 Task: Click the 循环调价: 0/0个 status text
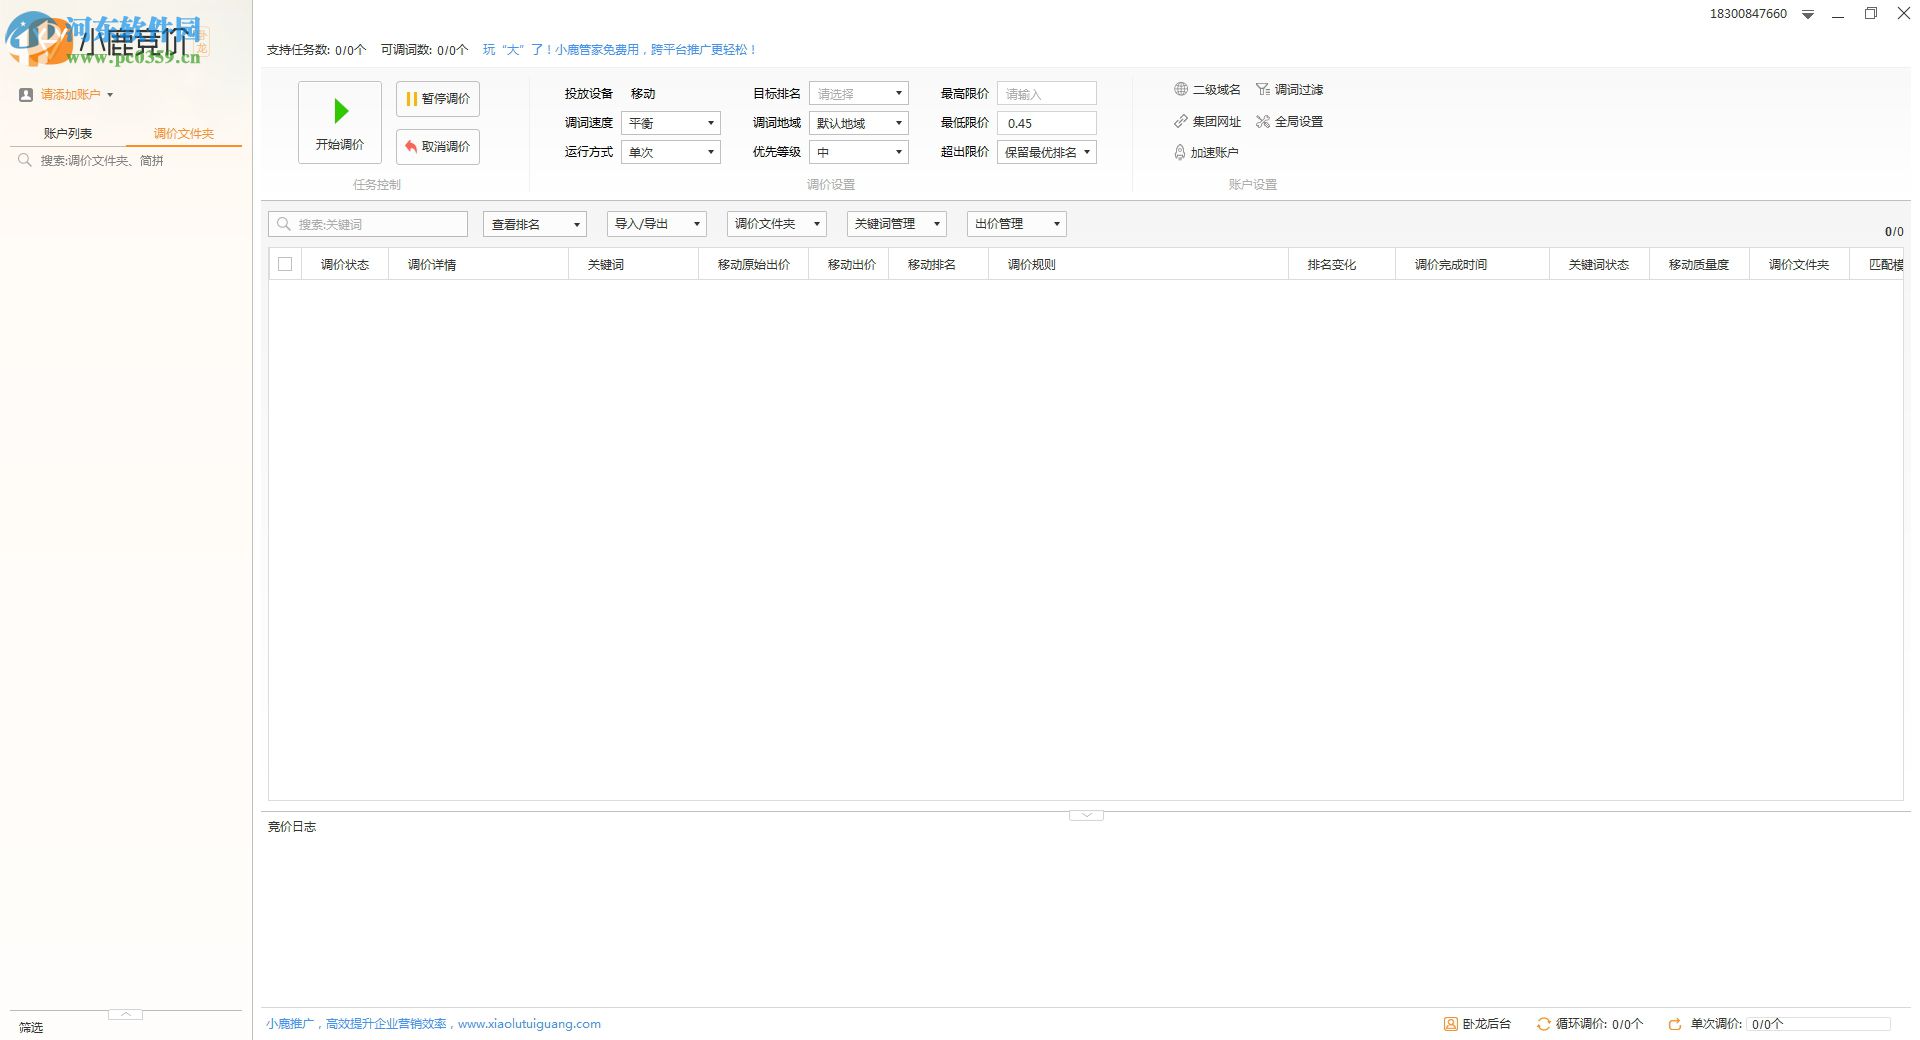pyautogui.click(x=1600, y=1024)
